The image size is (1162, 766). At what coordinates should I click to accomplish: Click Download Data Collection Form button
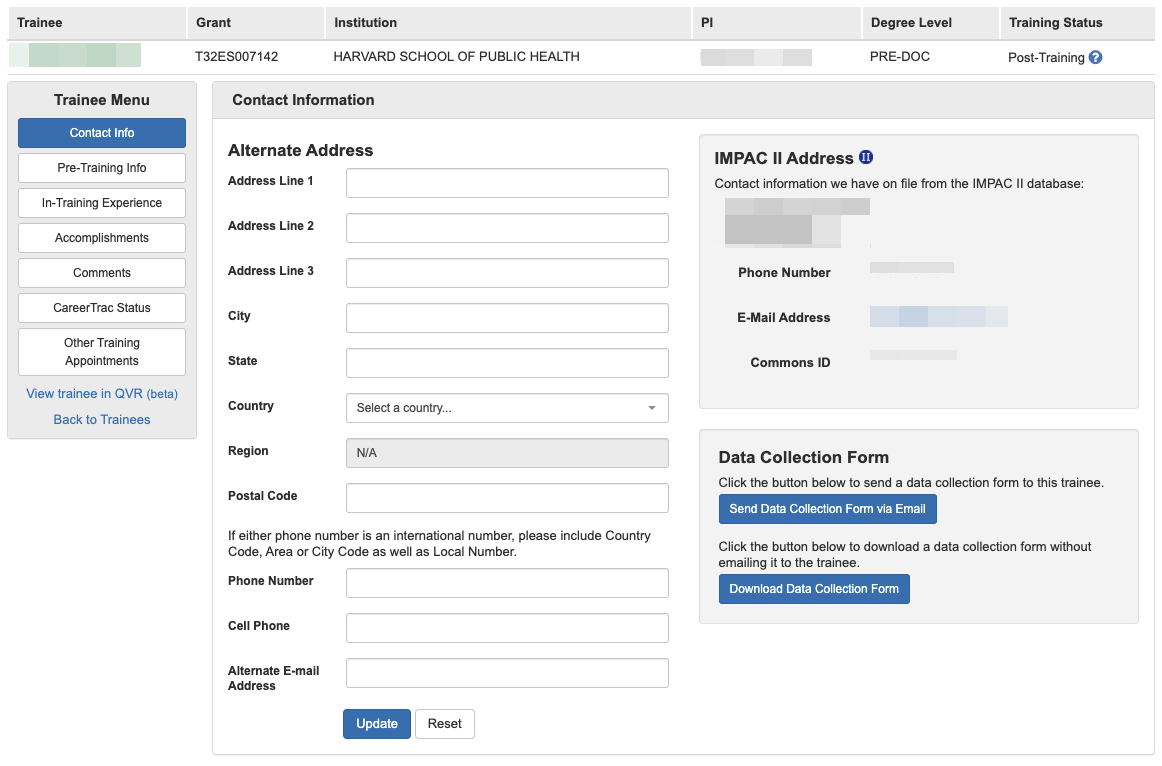(x=814, y=589)
